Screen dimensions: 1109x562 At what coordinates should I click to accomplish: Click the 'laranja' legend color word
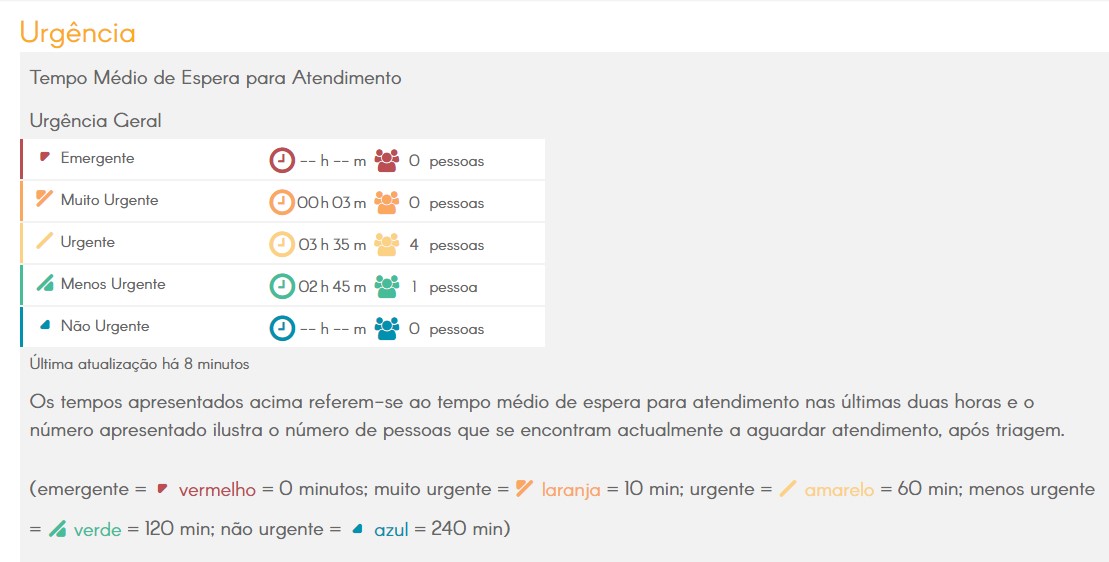[571, 489]
